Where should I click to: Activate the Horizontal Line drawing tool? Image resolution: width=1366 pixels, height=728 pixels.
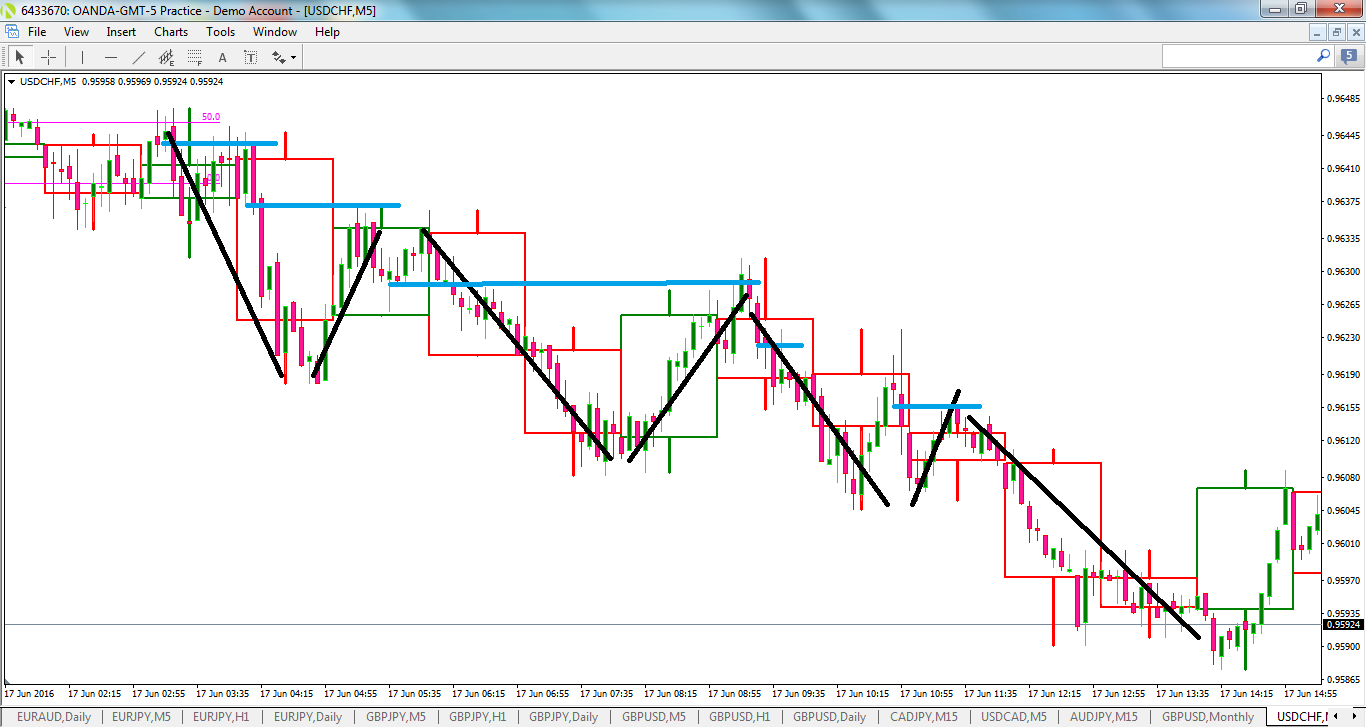point(110,57)
